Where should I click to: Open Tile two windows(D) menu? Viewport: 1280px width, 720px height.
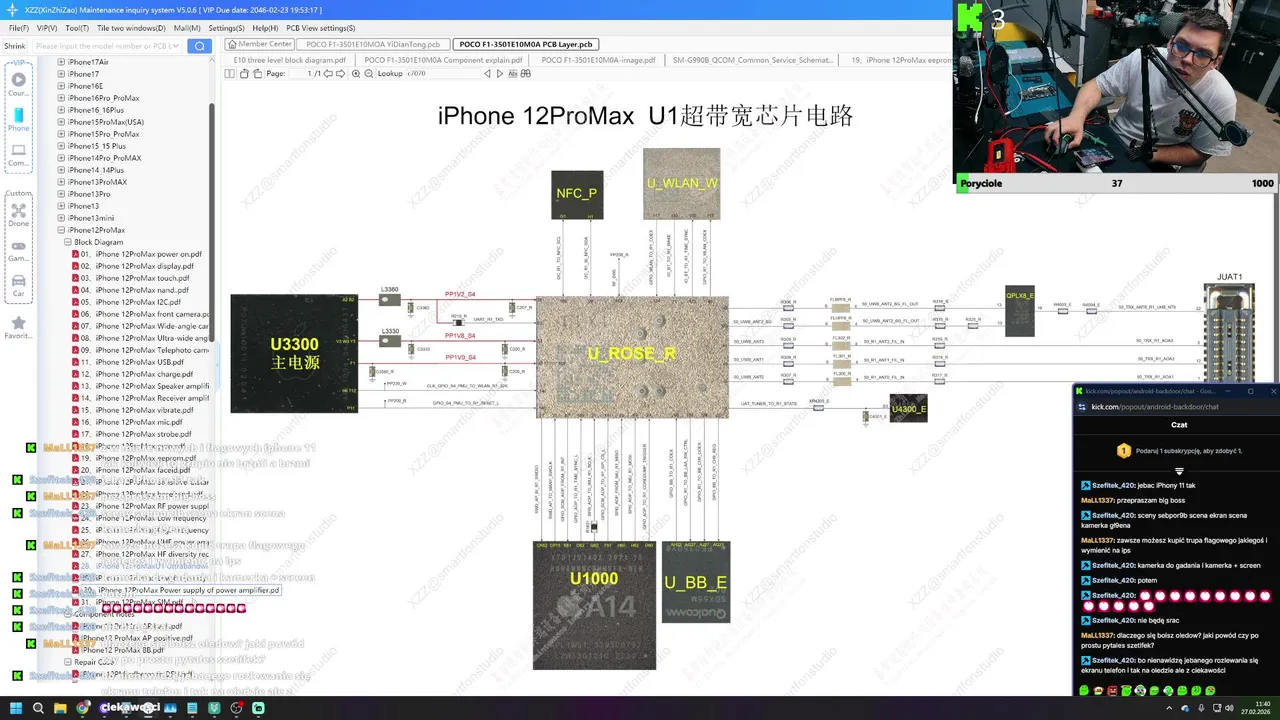pos(132,28)
